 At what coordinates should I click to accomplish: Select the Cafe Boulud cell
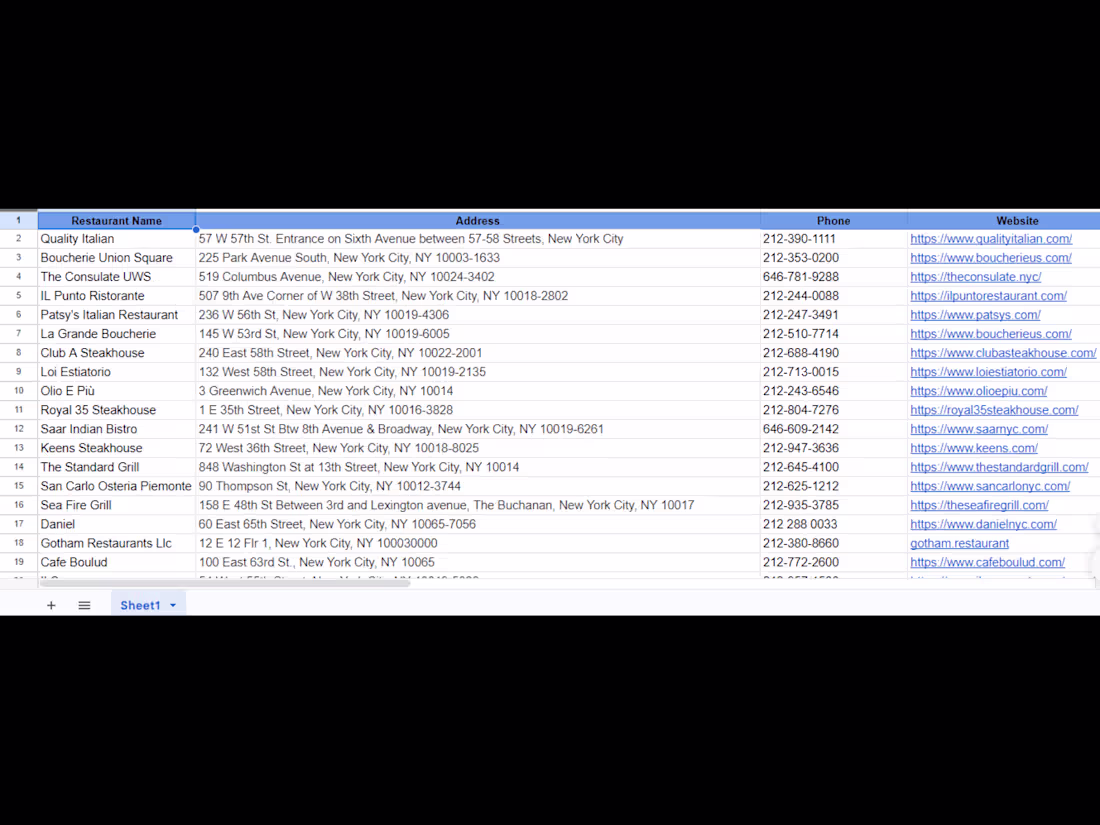(x=116, y=562)
